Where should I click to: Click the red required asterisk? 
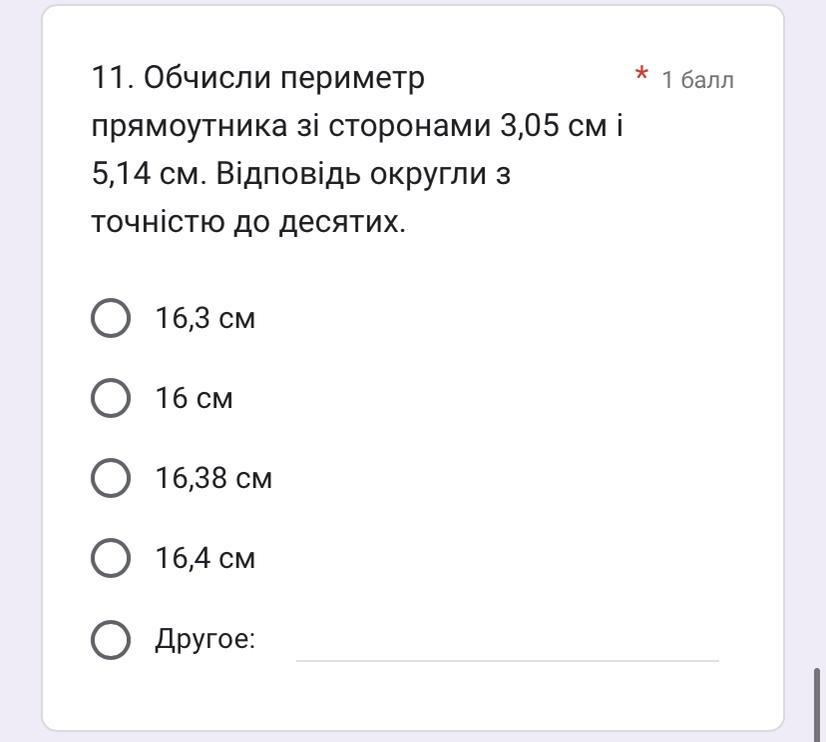(642, 75)
